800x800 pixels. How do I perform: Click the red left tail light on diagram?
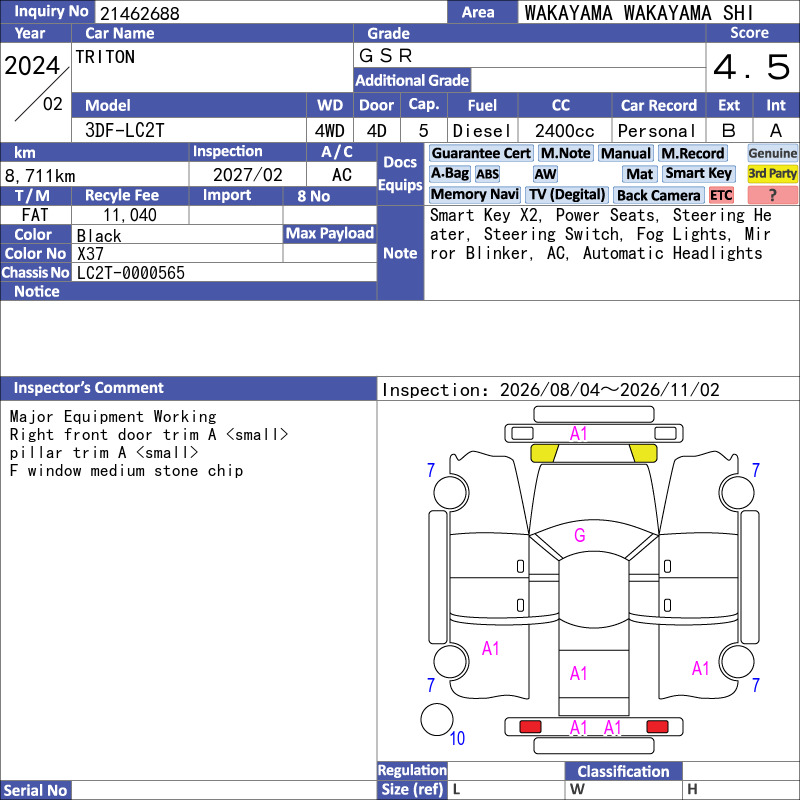(530, 727)
